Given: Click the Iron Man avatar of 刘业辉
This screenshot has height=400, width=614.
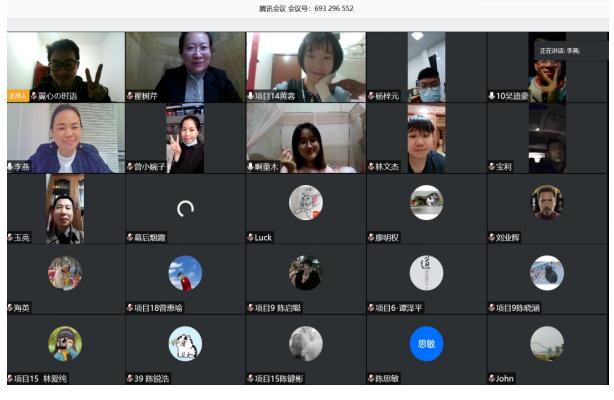Looking at the screenshot, I should (x=546, y=201).
